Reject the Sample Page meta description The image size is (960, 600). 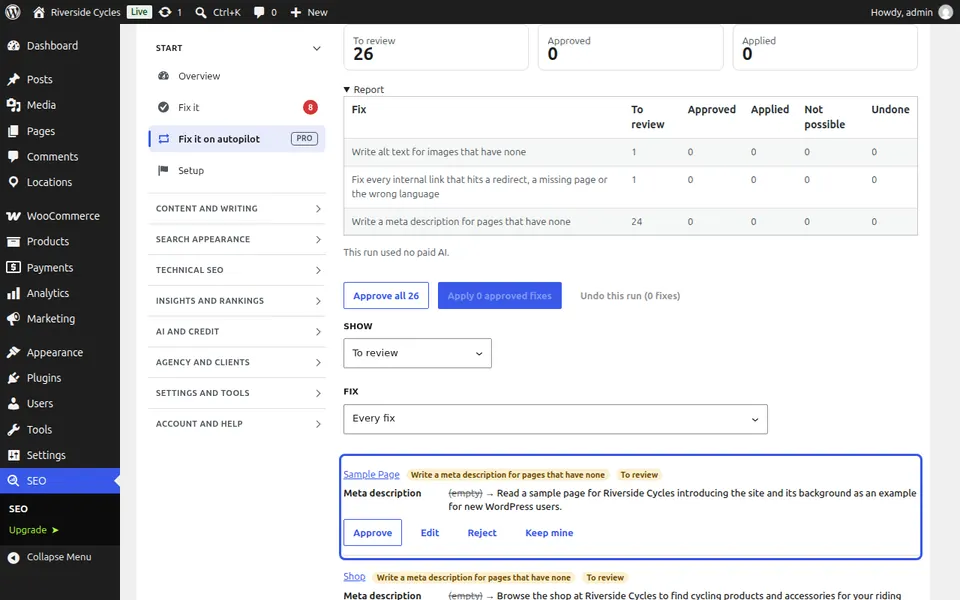tap(482, 533)
